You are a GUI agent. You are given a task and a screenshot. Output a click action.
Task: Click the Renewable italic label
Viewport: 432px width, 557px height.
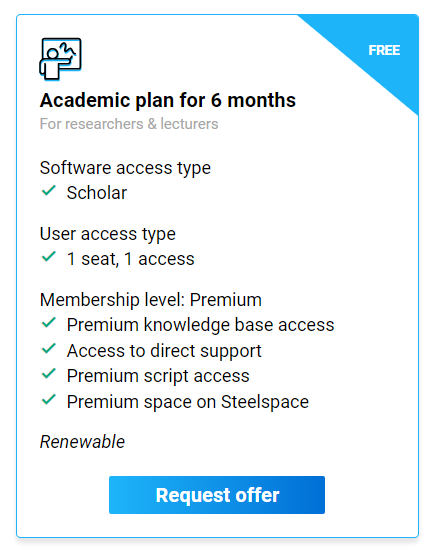pyautogui.click(x=82, y=442)
